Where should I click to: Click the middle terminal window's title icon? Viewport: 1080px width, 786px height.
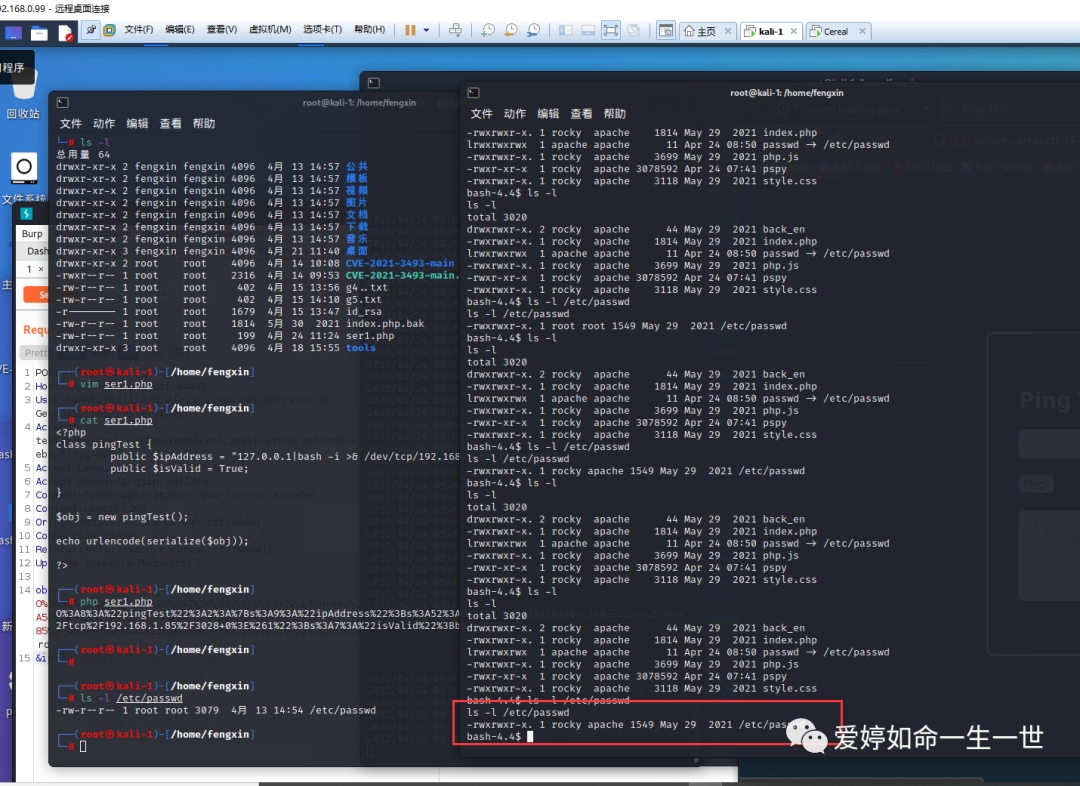(374, 83)
